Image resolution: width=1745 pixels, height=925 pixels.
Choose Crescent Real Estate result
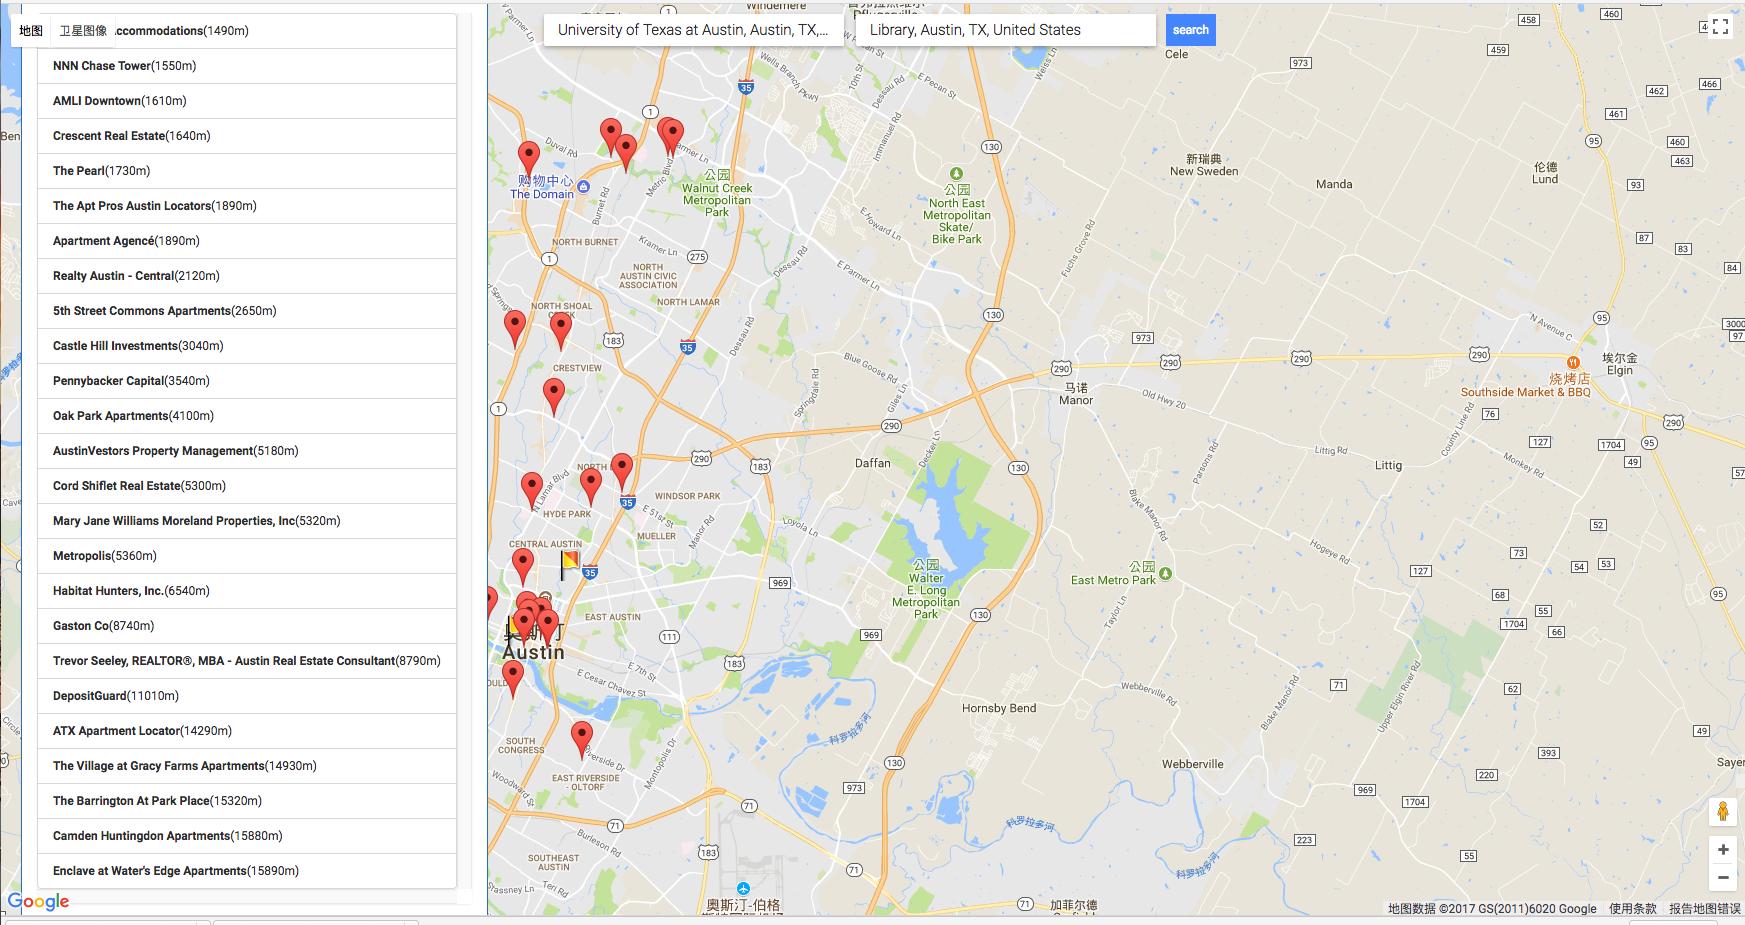pyautogui.click(x=247, y=136)
